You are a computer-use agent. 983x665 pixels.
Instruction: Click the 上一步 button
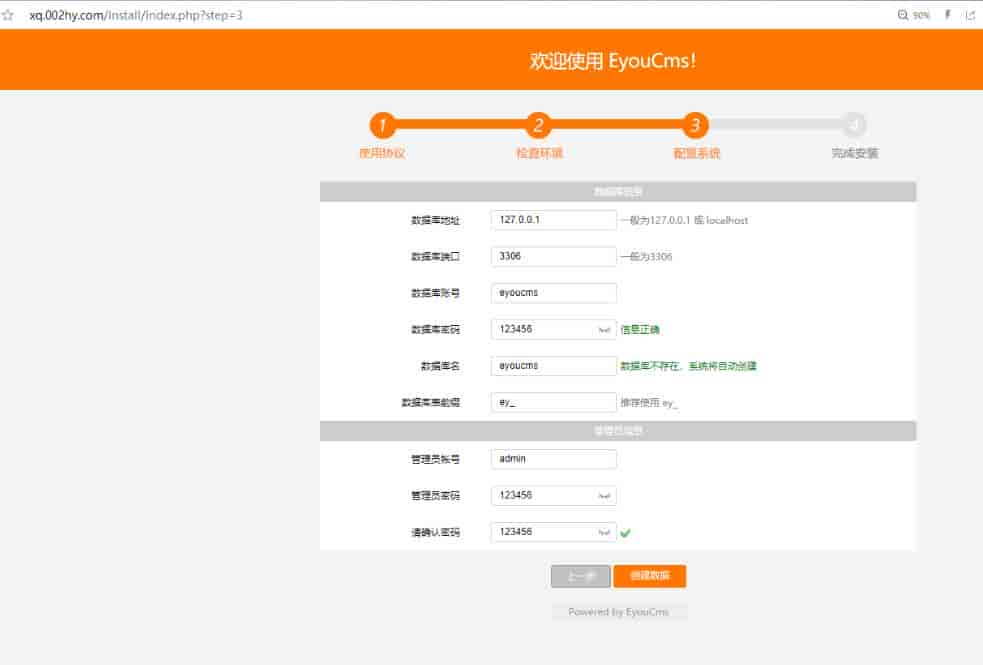pos(581,576)
